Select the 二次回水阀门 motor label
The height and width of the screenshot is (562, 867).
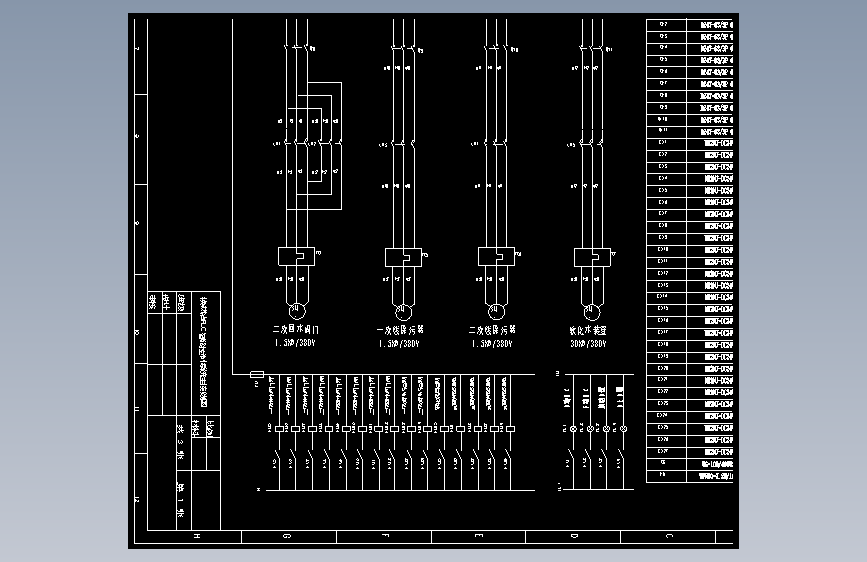(296, 330)
